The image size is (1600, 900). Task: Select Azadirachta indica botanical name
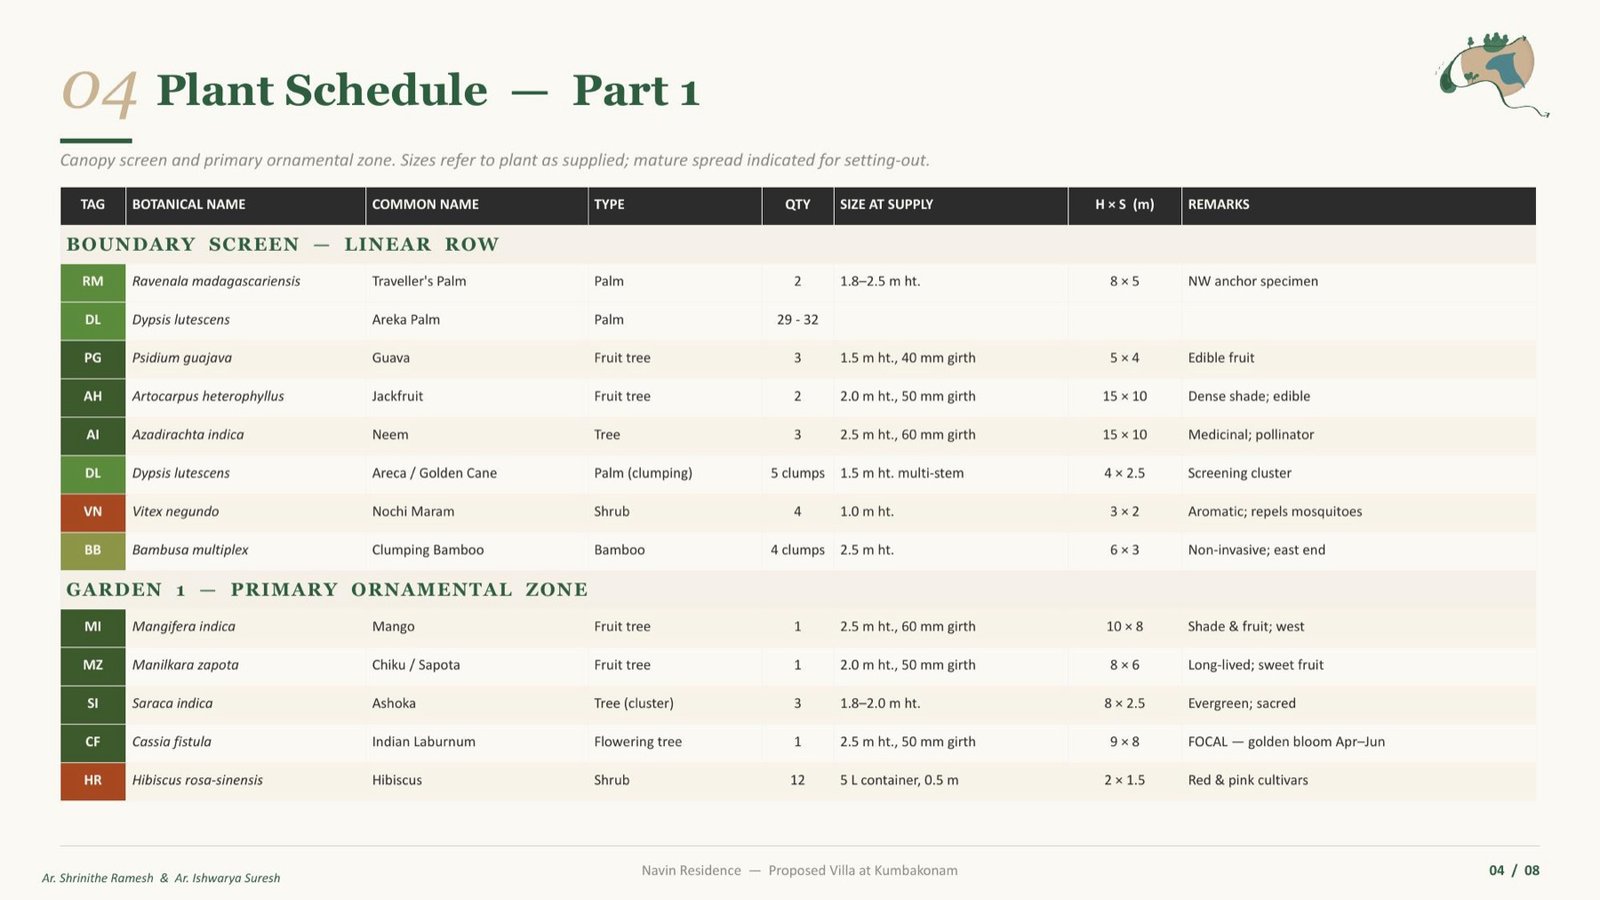click(x=188, y=435)
